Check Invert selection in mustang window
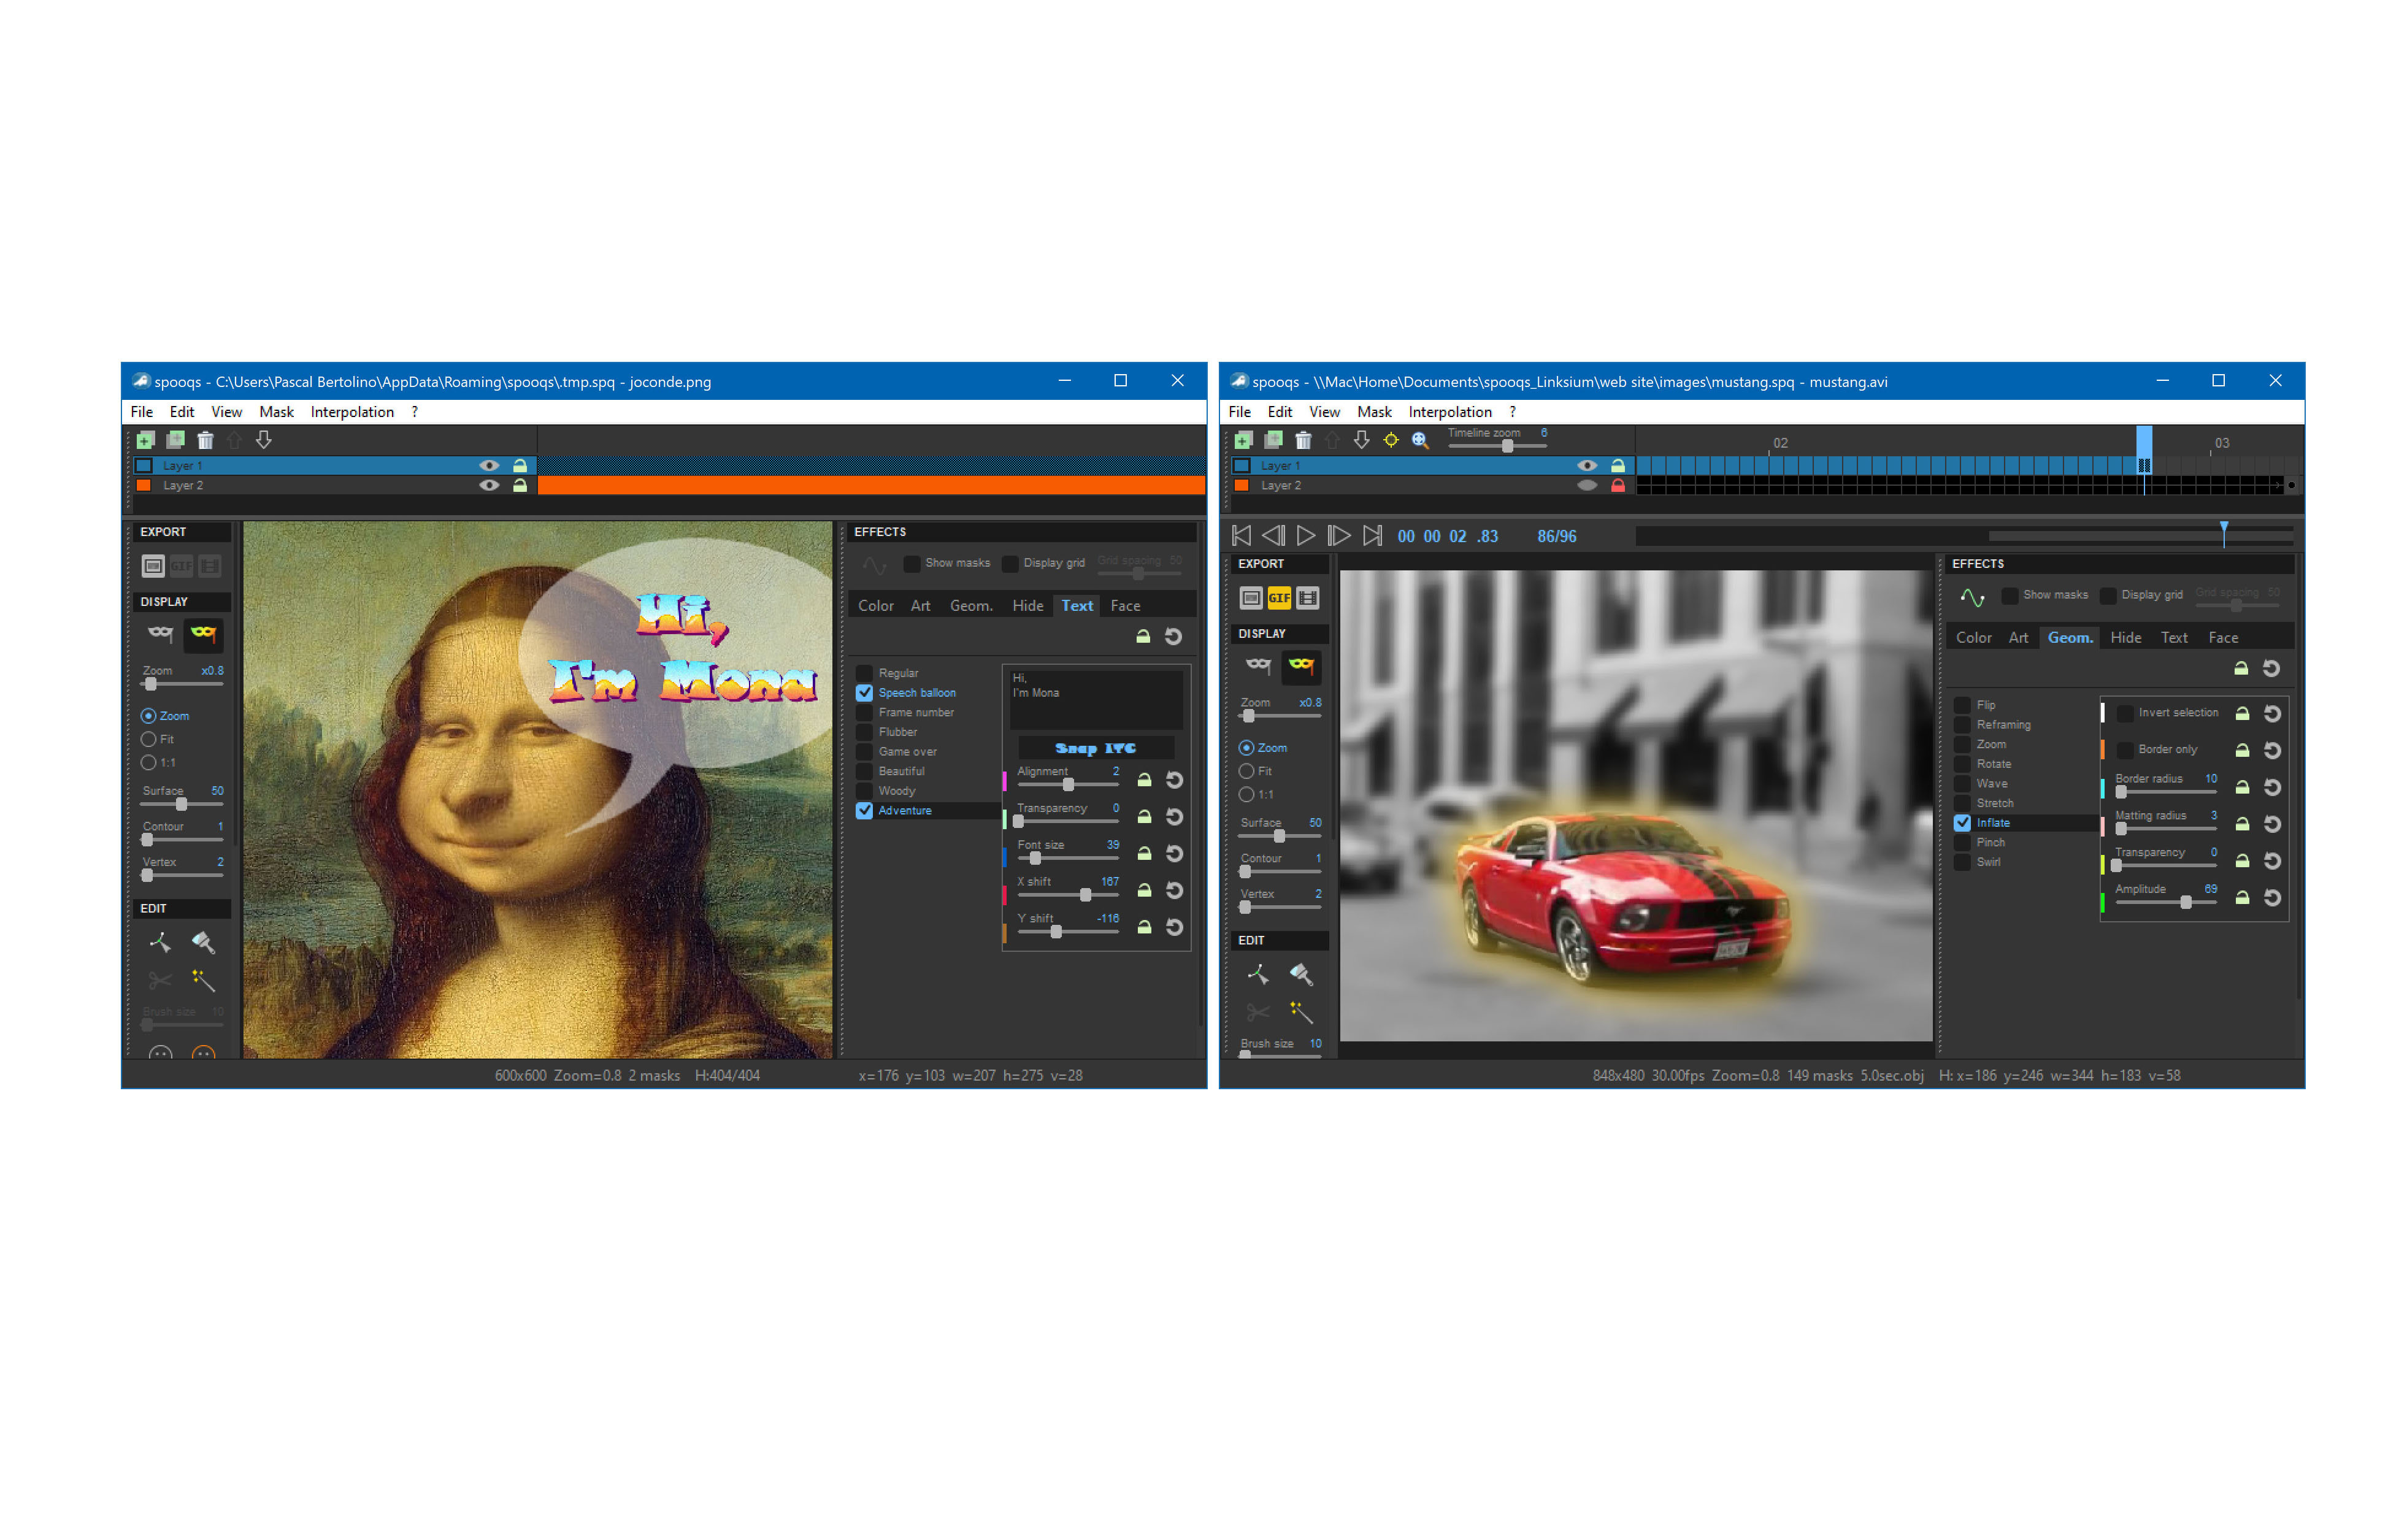The width and height of the screenshot is (2407, 1540). 2126,713
